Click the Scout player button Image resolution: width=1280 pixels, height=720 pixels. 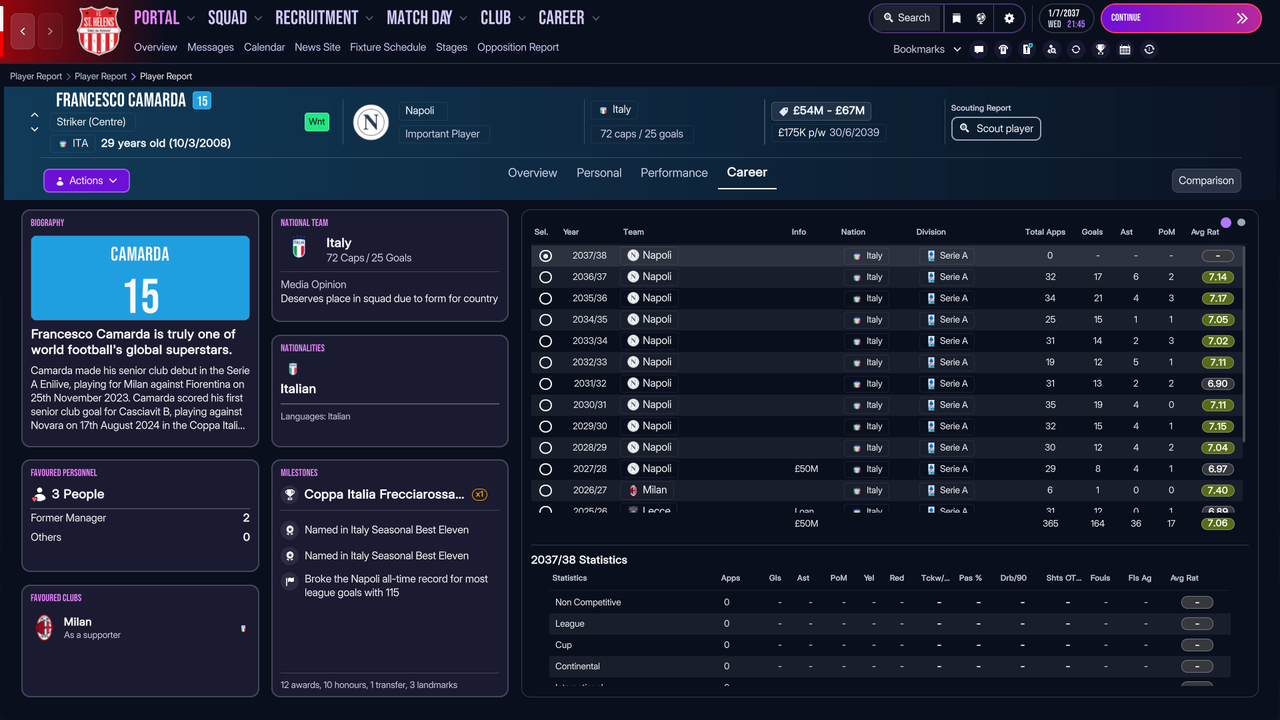coord(996,129)
